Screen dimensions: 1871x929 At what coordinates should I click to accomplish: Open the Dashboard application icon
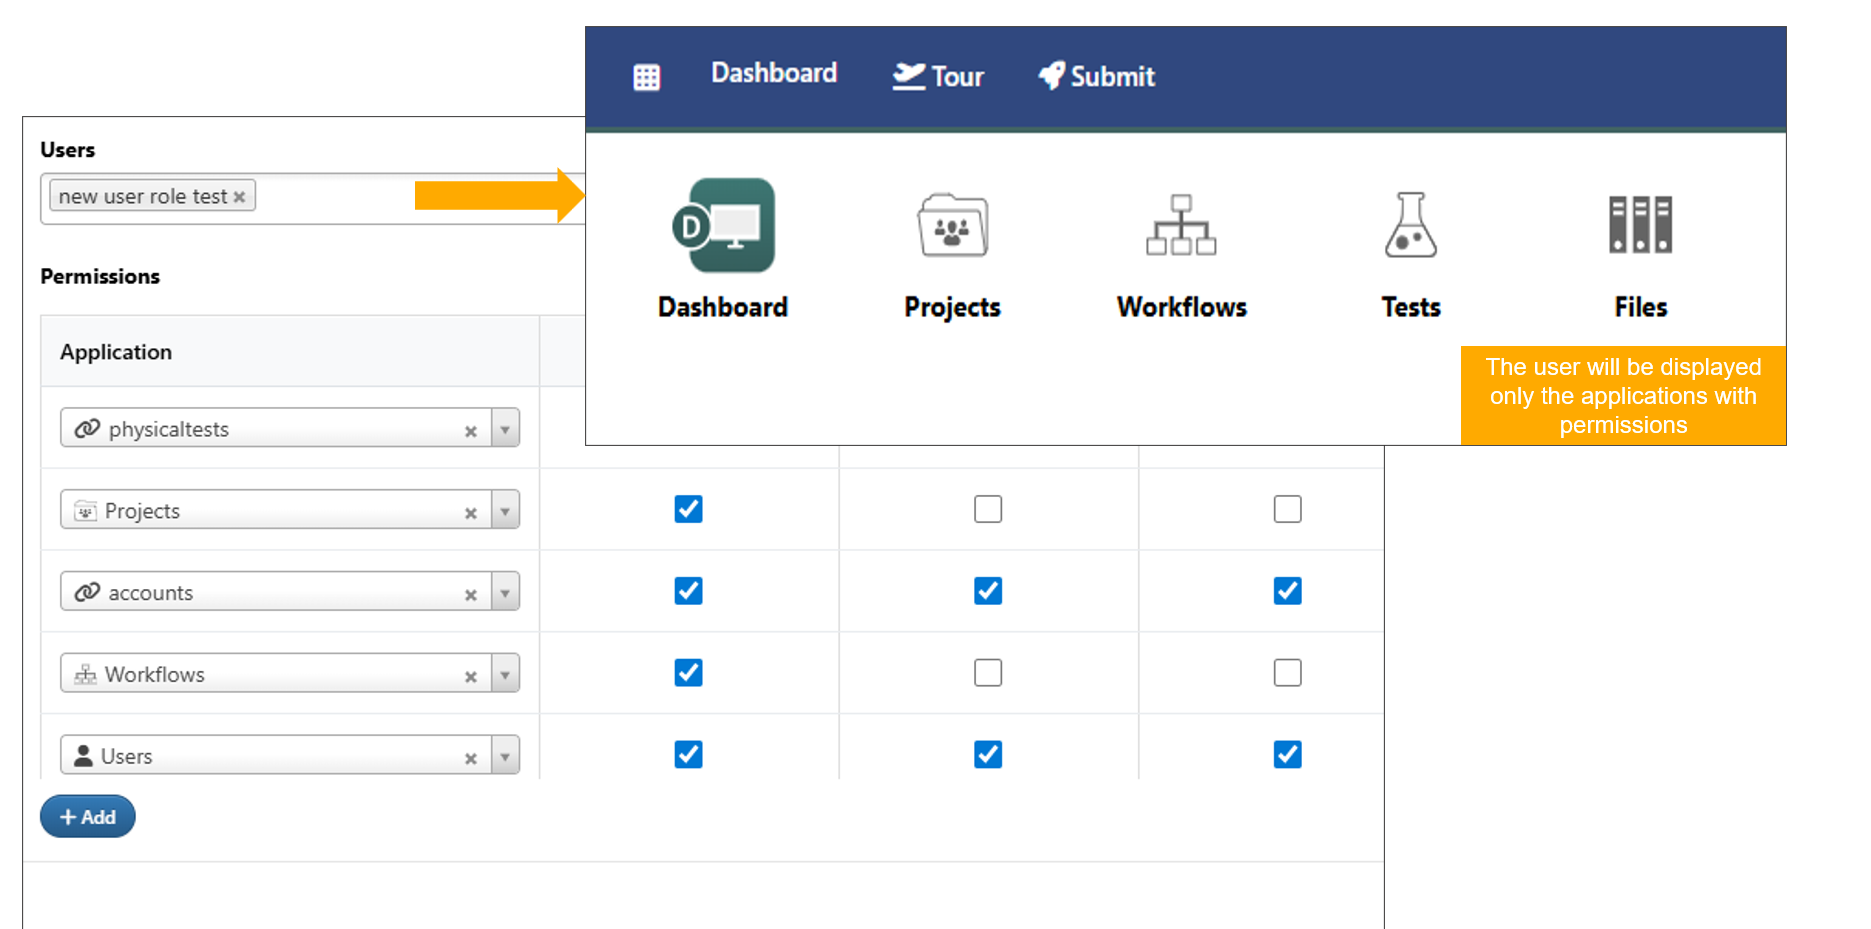pos(723,226)
